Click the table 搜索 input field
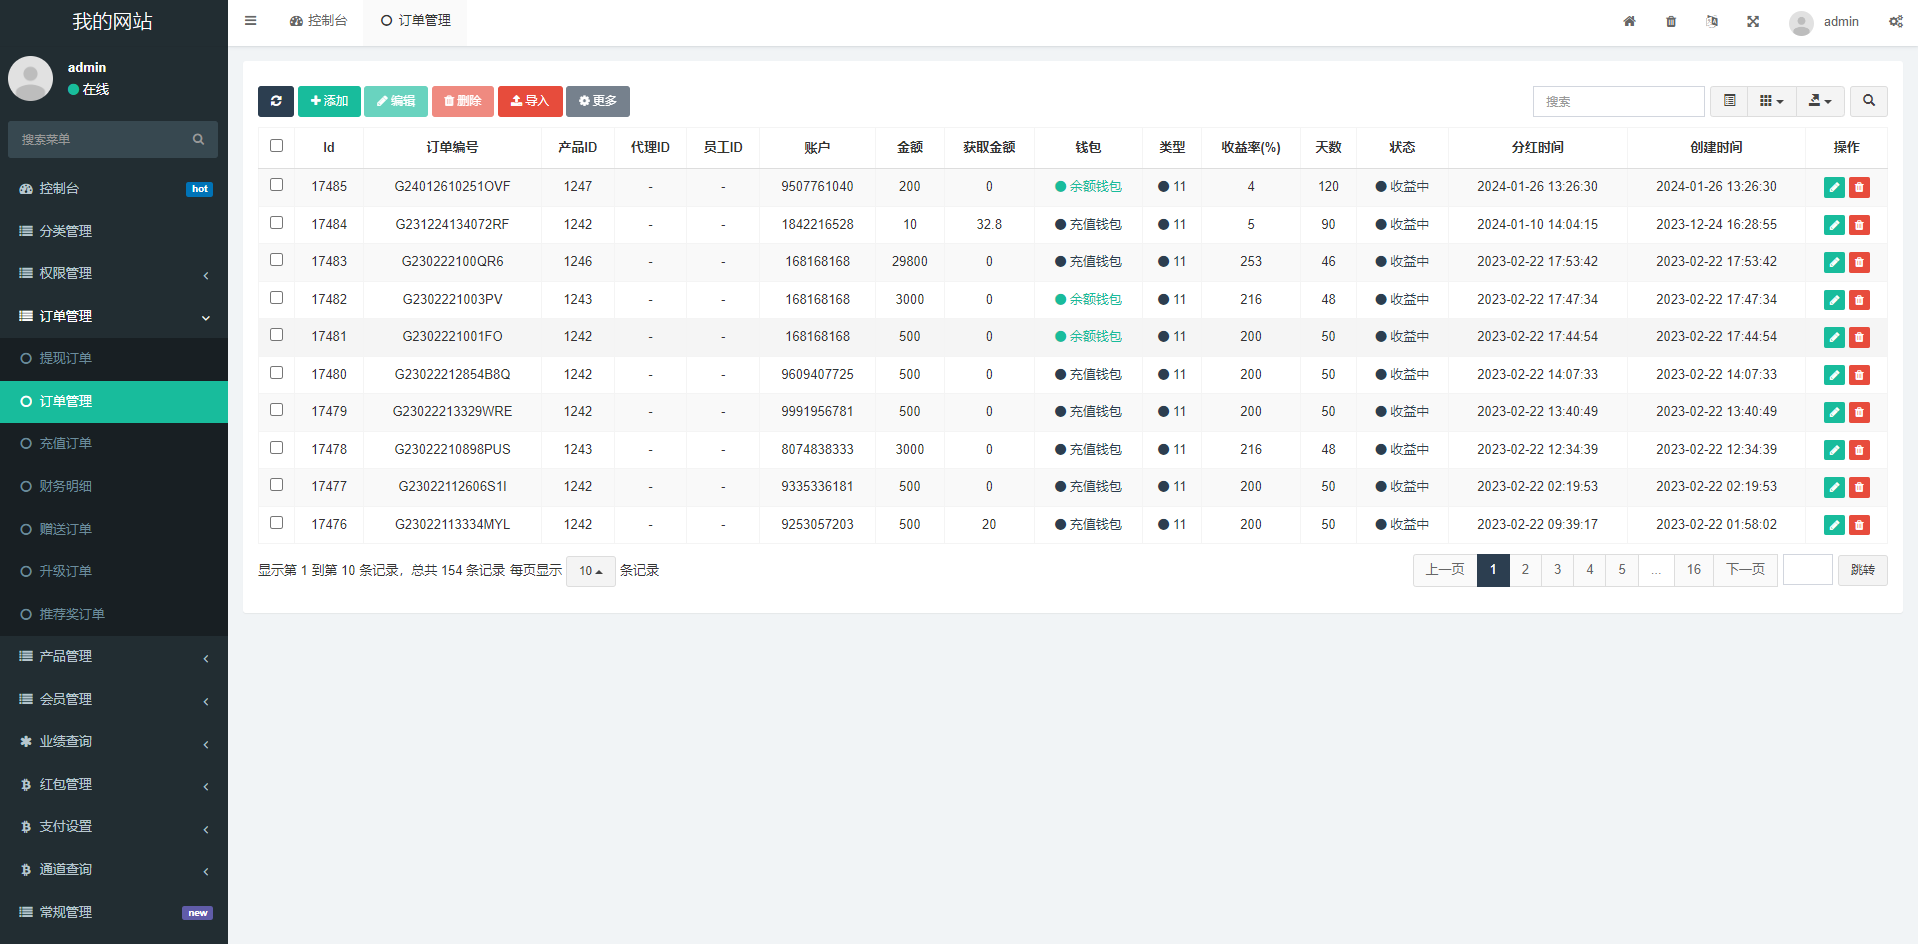 tap(1618, 101)
